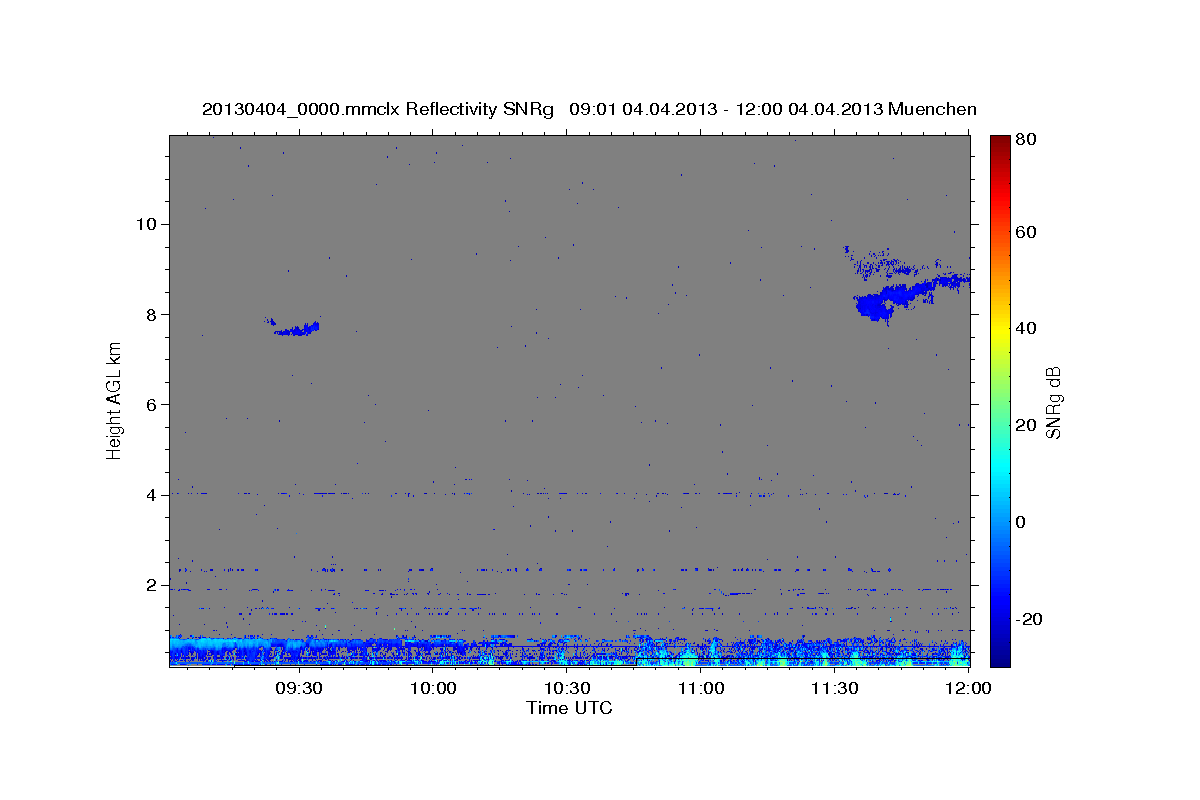Viewport: 1200px width, 800px height.
Task: Click the height tick label 2
Action: coord(153,585)
